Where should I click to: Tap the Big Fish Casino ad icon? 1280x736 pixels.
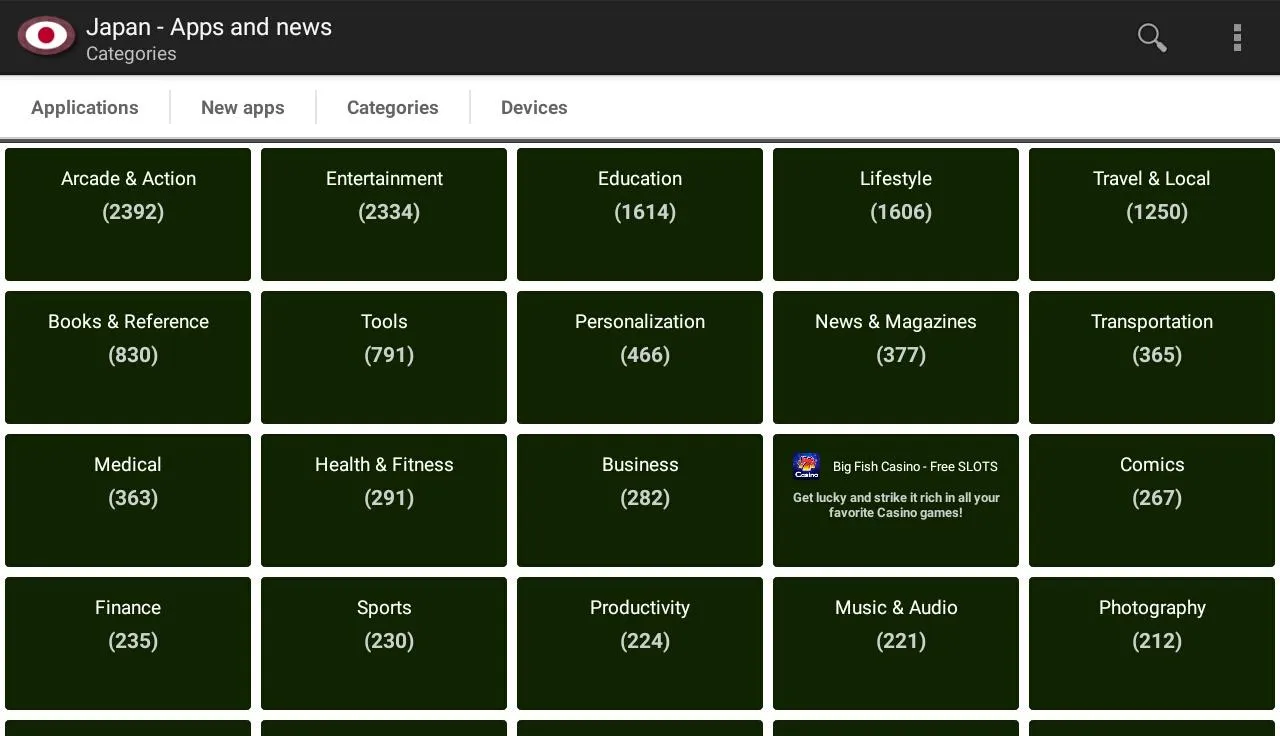(x=806, y=466)
